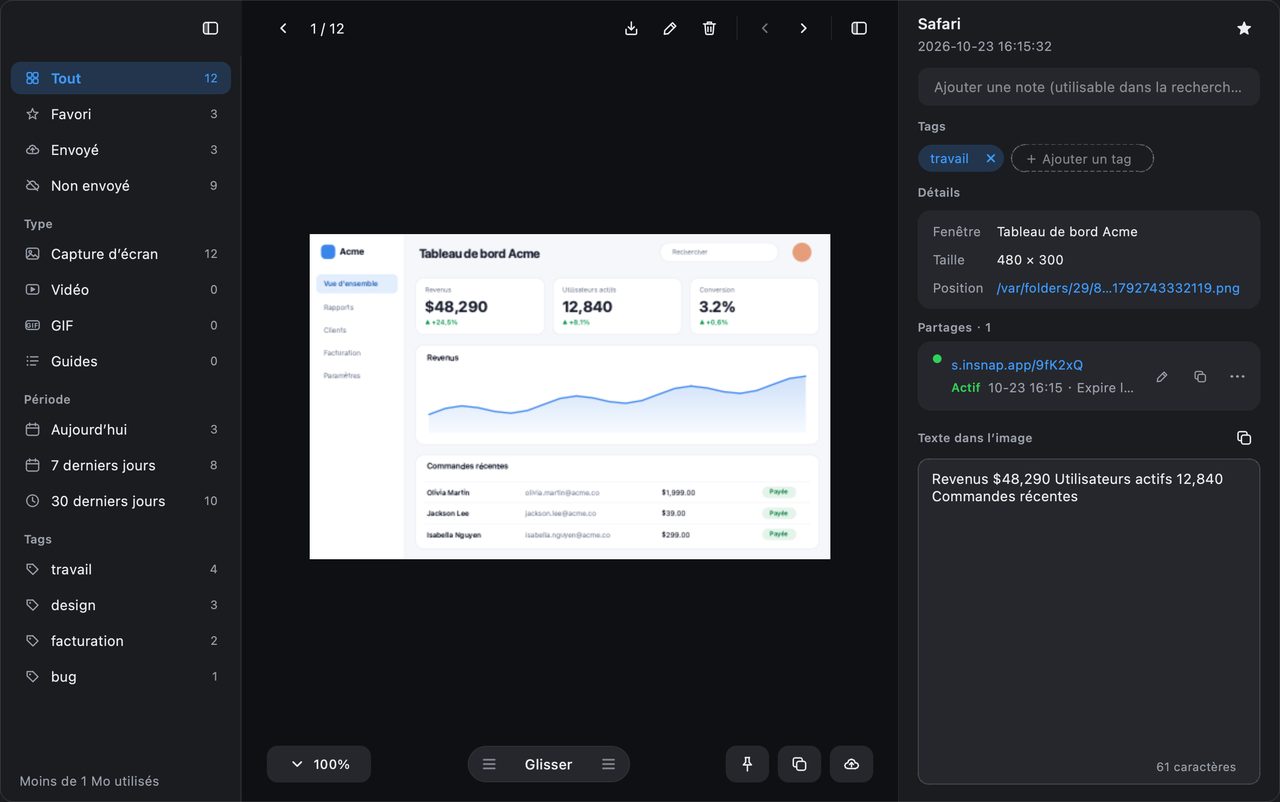
Task: Open the 100% zoom dropdown
Action: (x=319, y=764)
